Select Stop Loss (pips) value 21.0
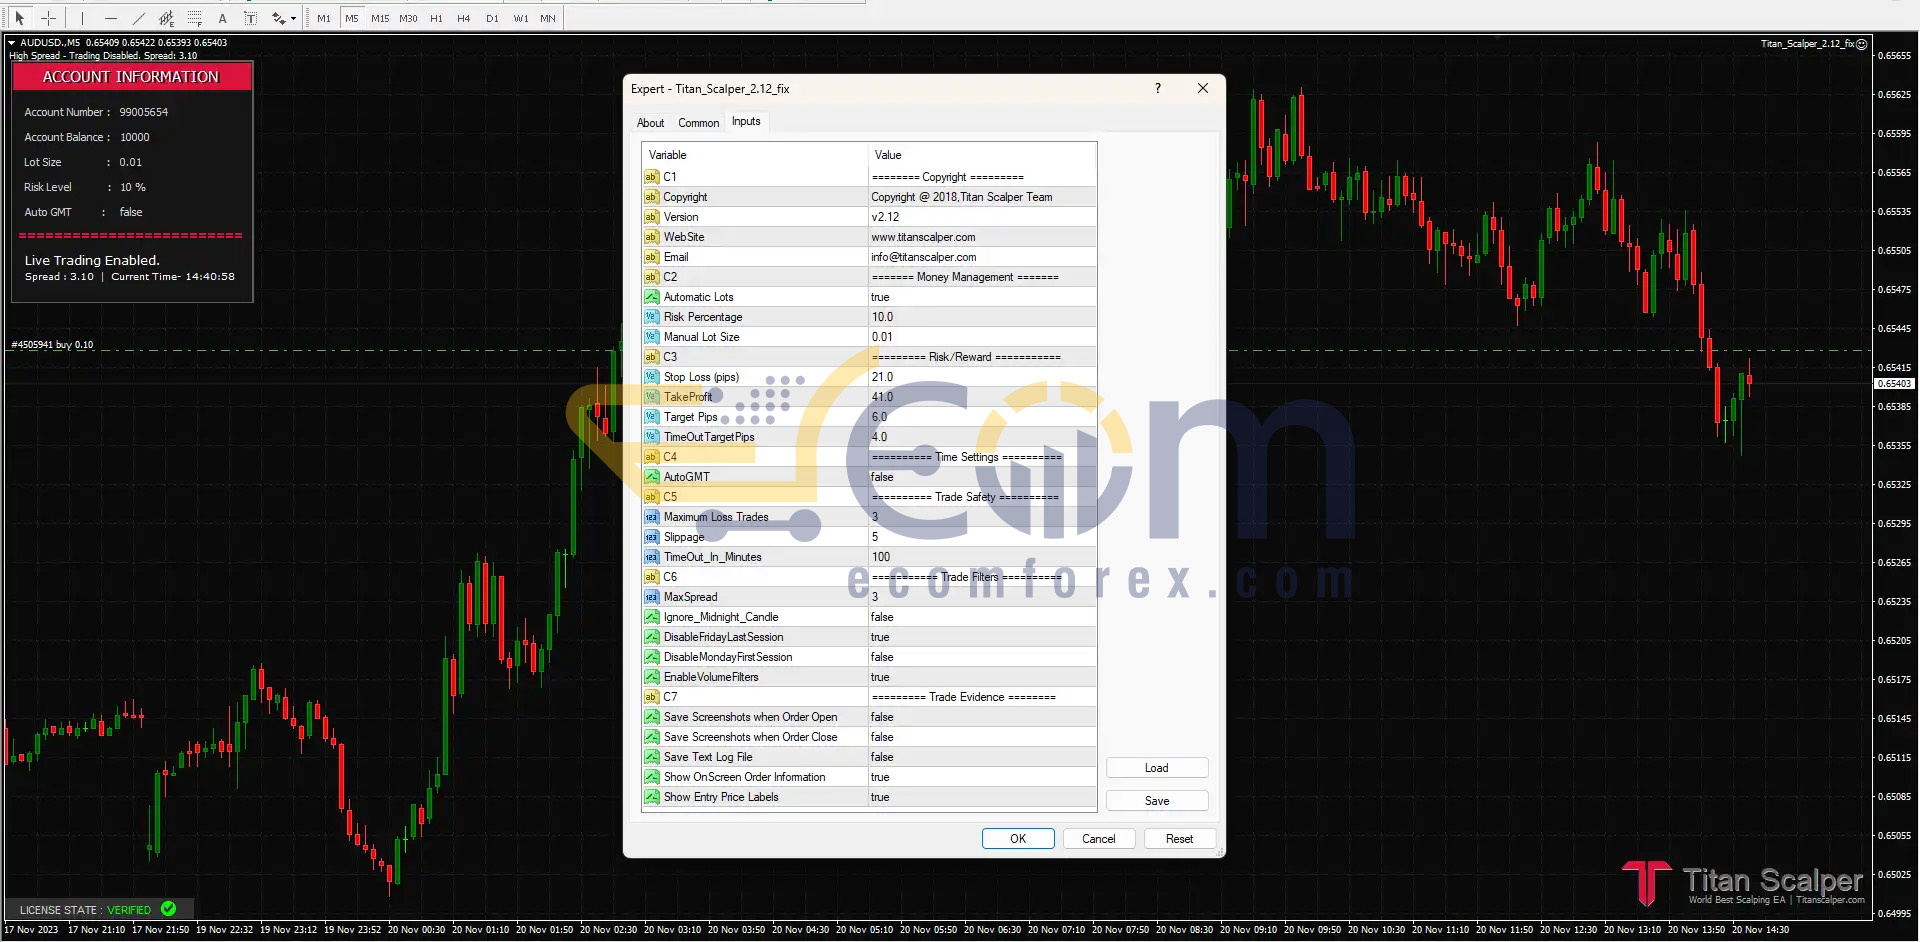 982,377
